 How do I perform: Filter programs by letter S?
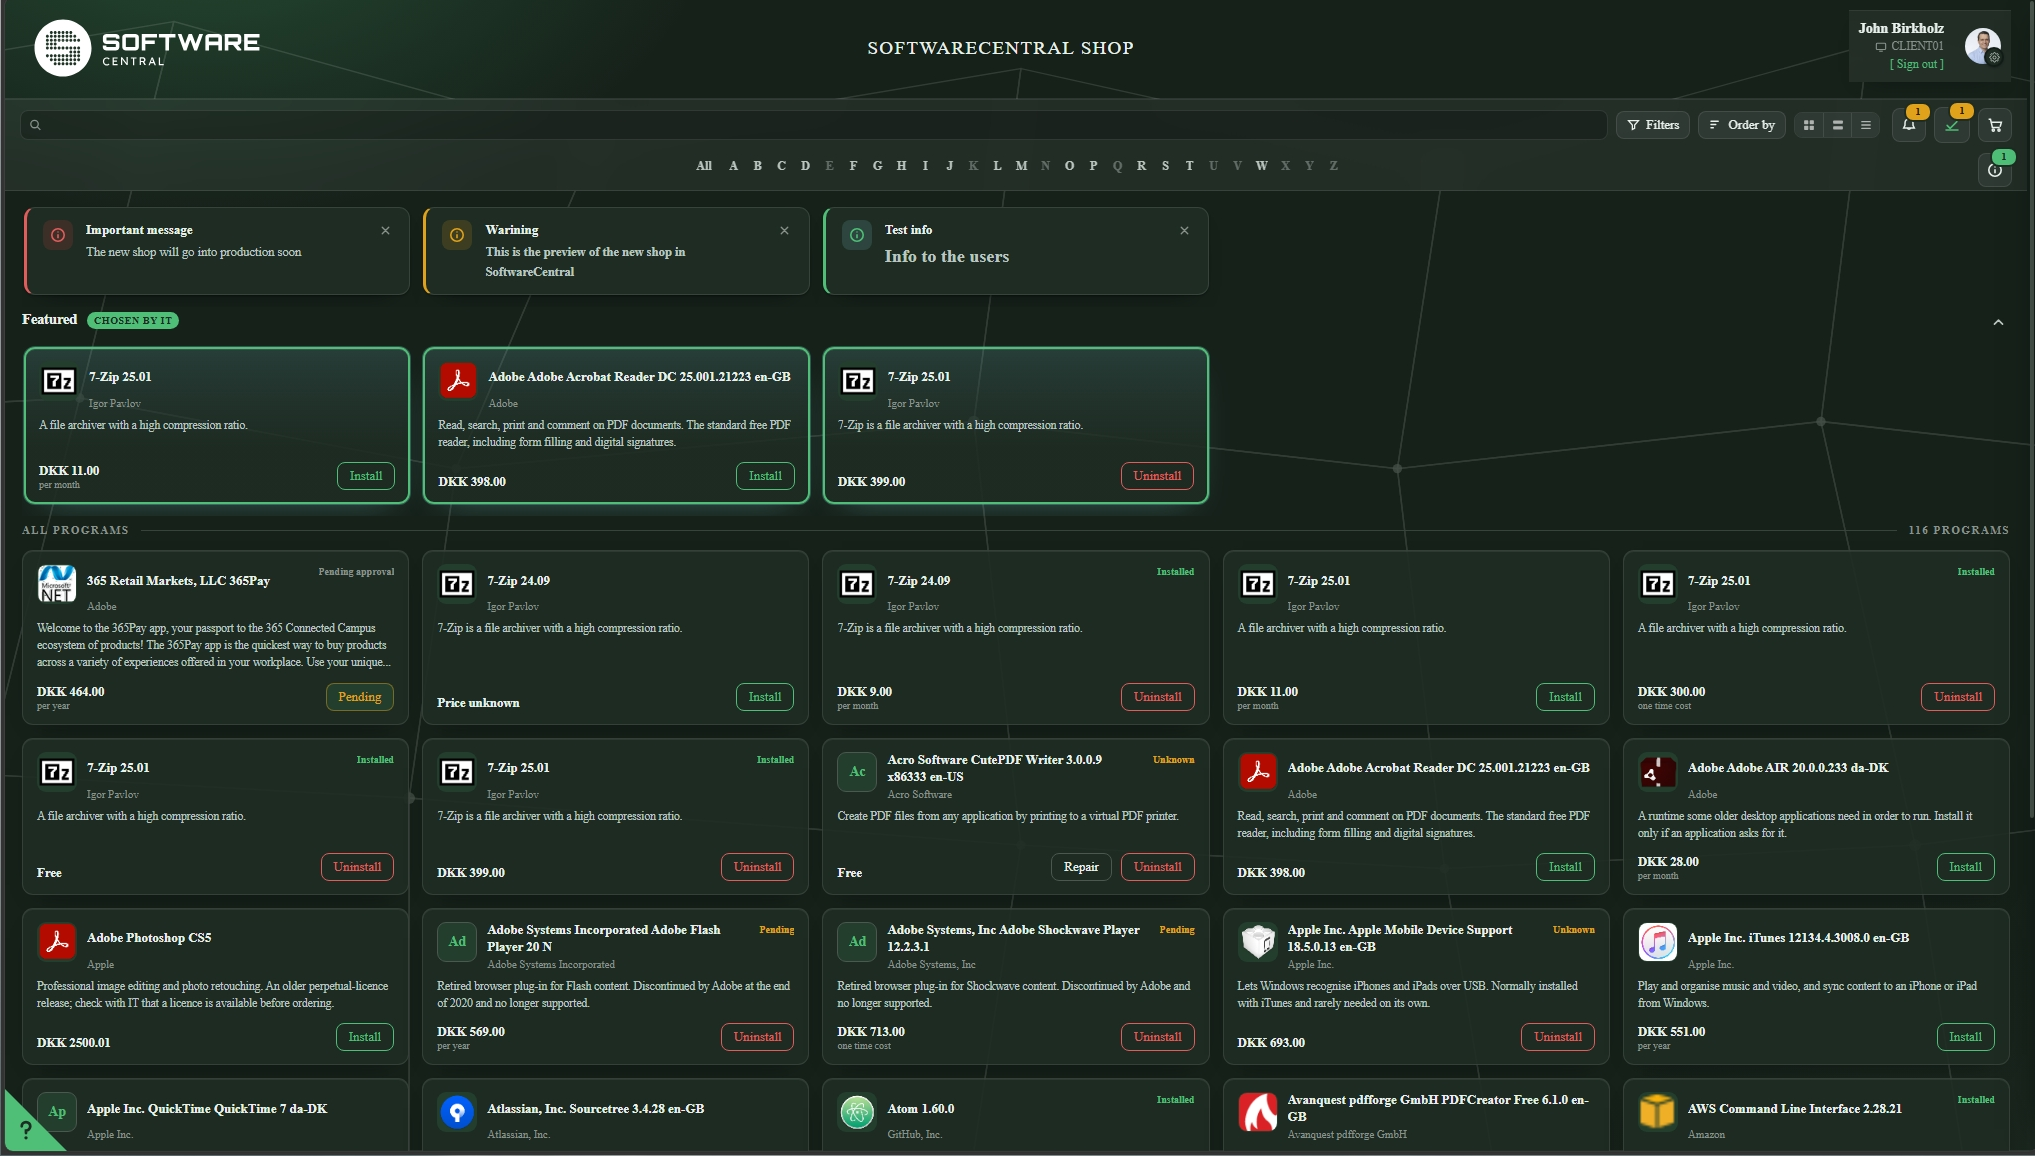(x=1165, y=166)
